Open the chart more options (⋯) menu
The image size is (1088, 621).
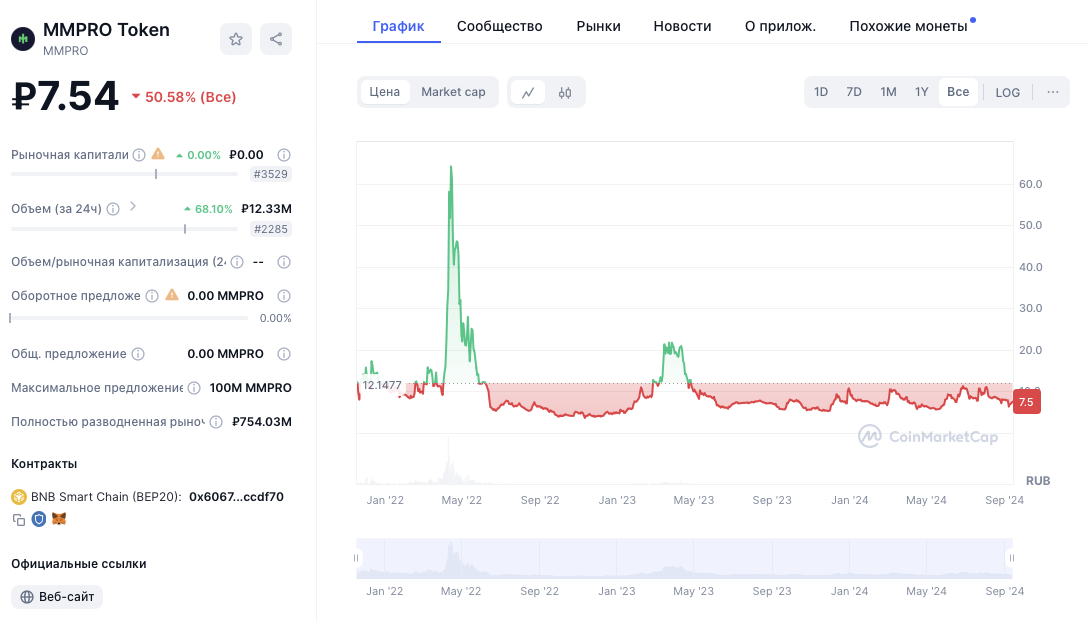[x=1053, y=92]
